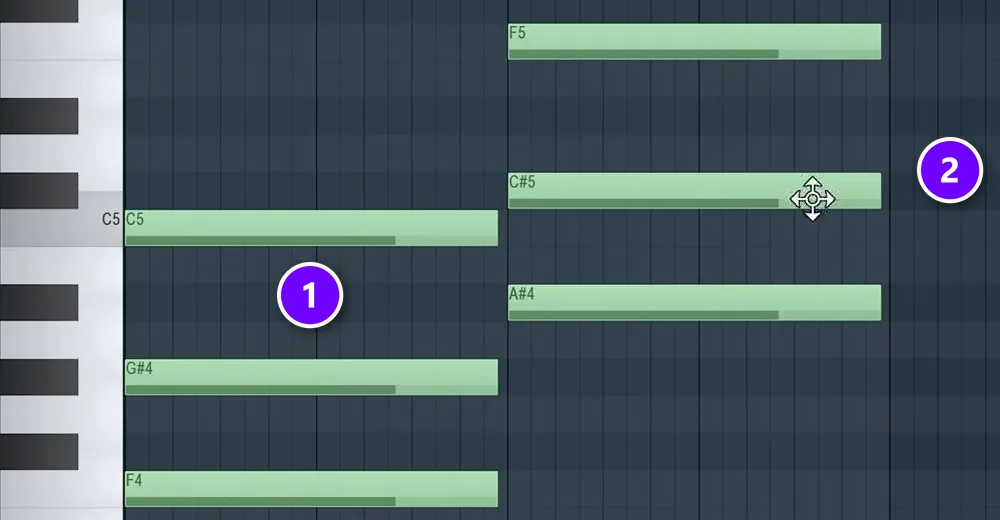Play the D#5 black piano key
Viewport: 1000px width, 520px height.
pos(39,116)
